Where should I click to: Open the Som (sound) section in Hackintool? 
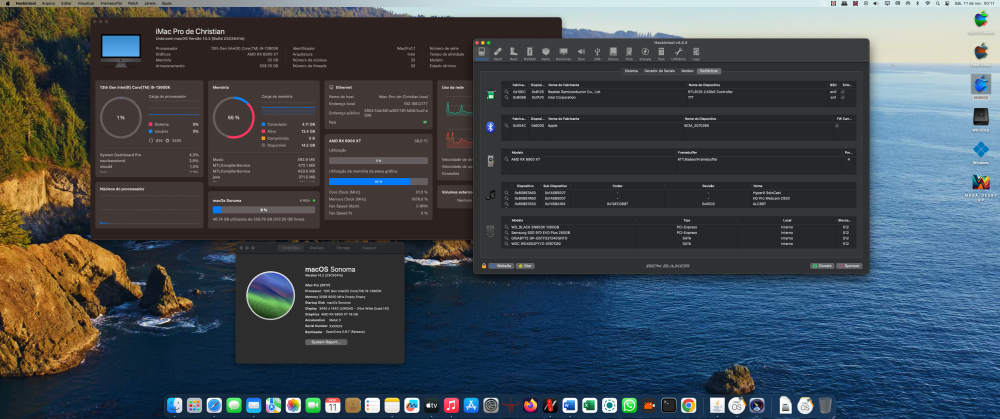tap(581, 54)
